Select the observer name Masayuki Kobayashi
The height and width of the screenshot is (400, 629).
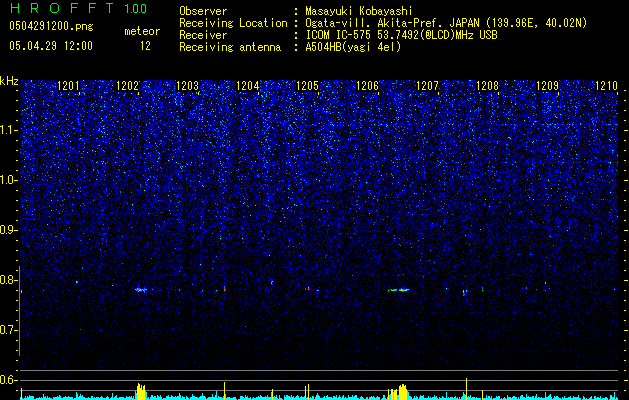359,11
